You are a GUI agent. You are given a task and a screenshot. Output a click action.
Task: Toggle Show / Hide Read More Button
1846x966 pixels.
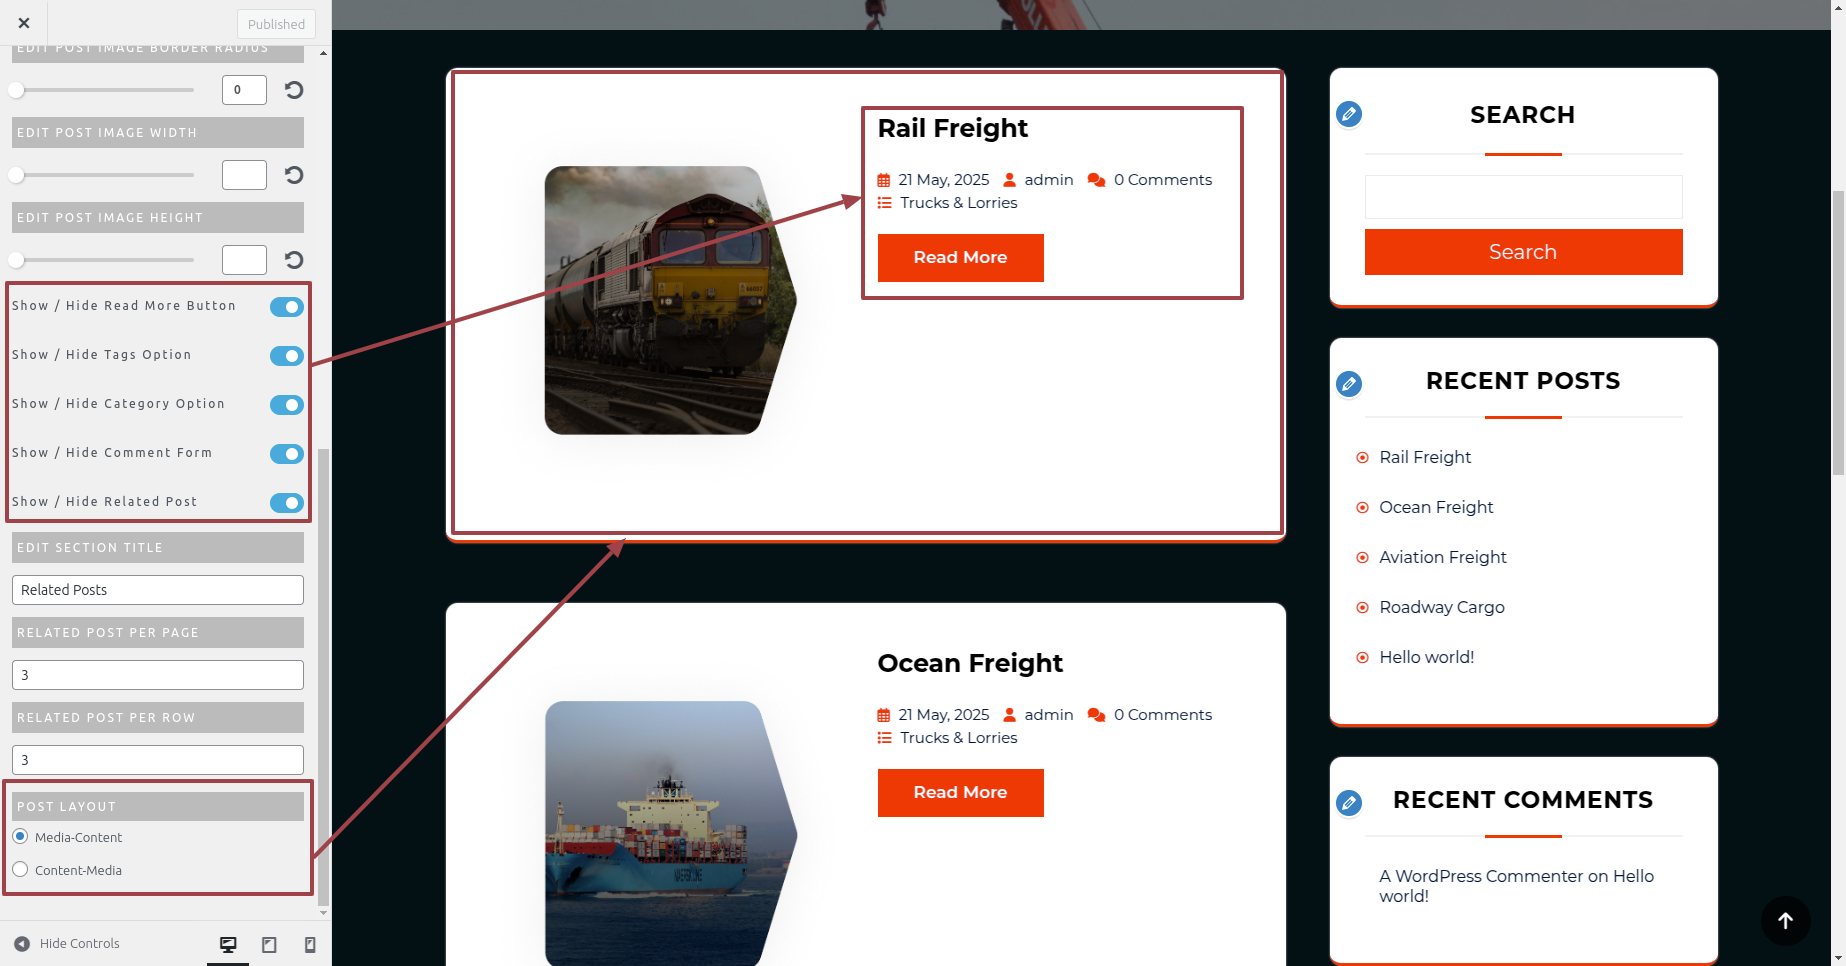click(x=287, y=307)
